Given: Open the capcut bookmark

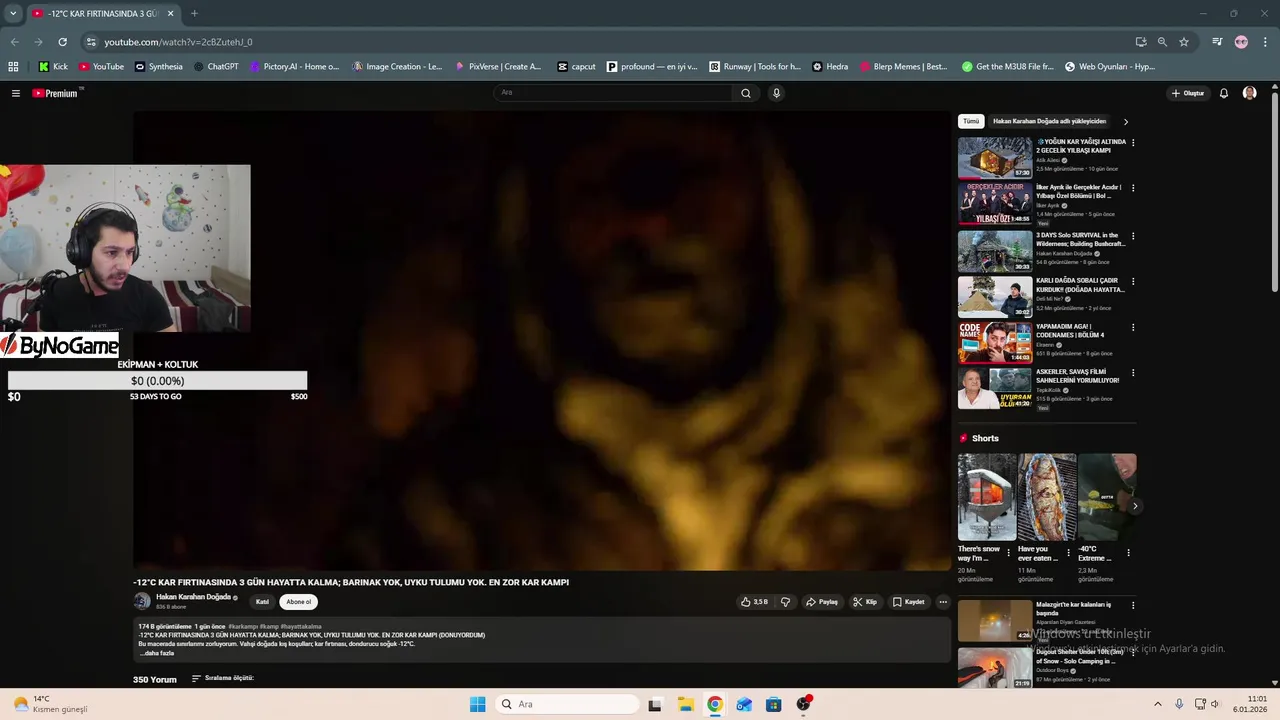Looking at the screenshot, I should coord(577,67).
